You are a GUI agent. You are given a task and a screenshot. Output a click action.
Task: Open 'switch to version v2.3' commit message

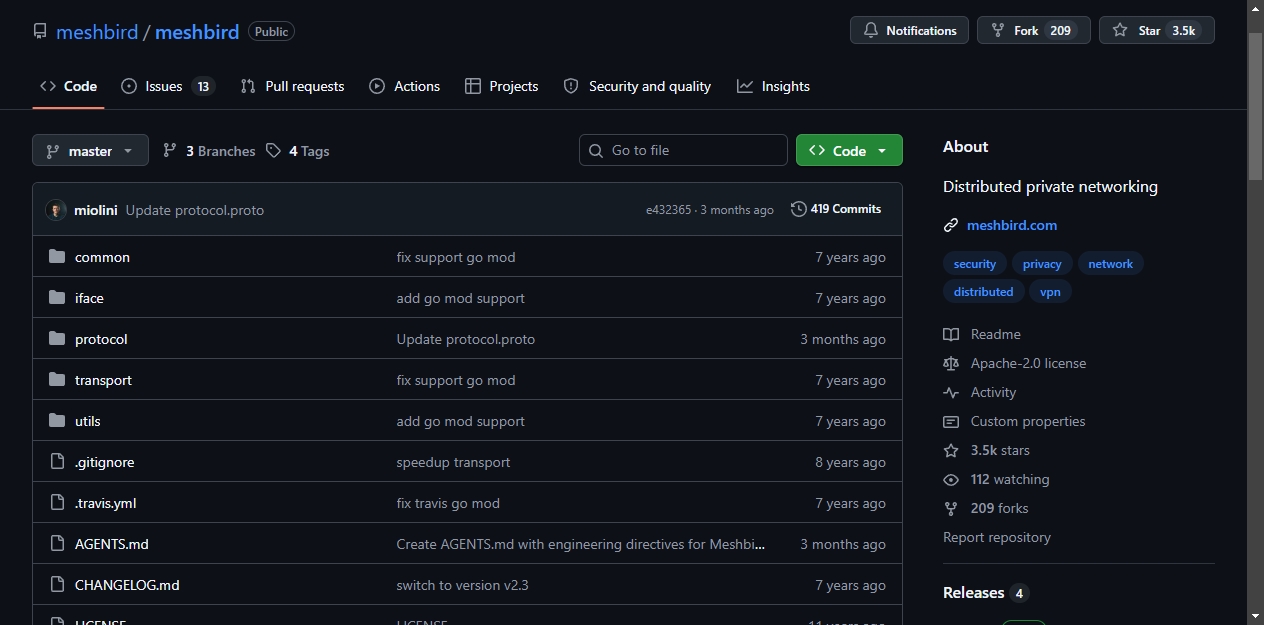click(x=463, y=585)
